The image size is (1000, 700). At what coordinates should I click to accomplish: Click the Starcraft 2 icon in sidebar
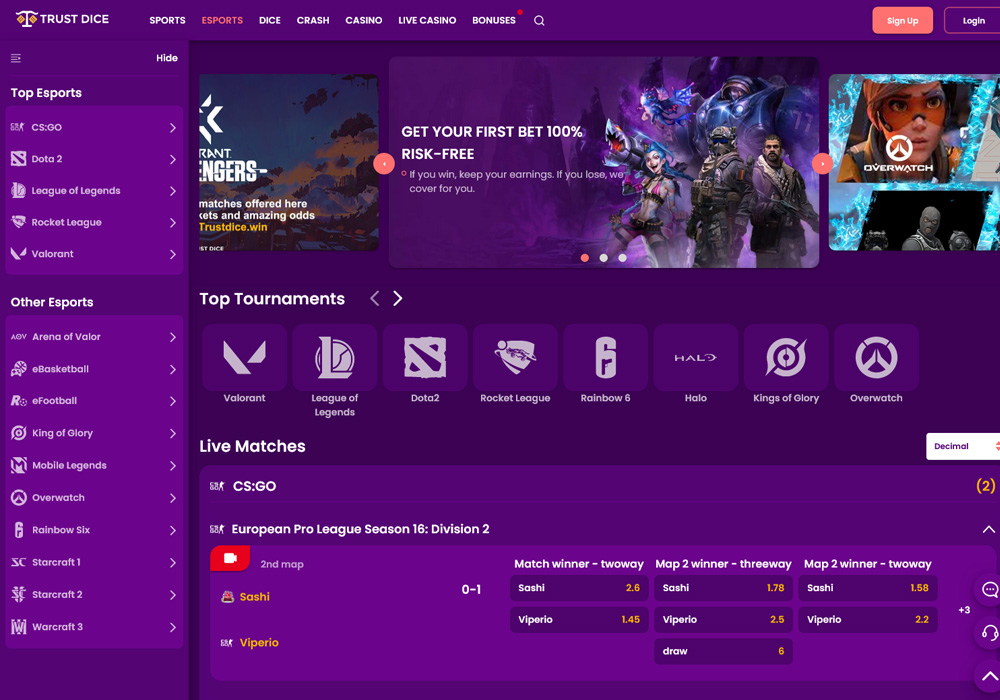[x=18, y=594]
